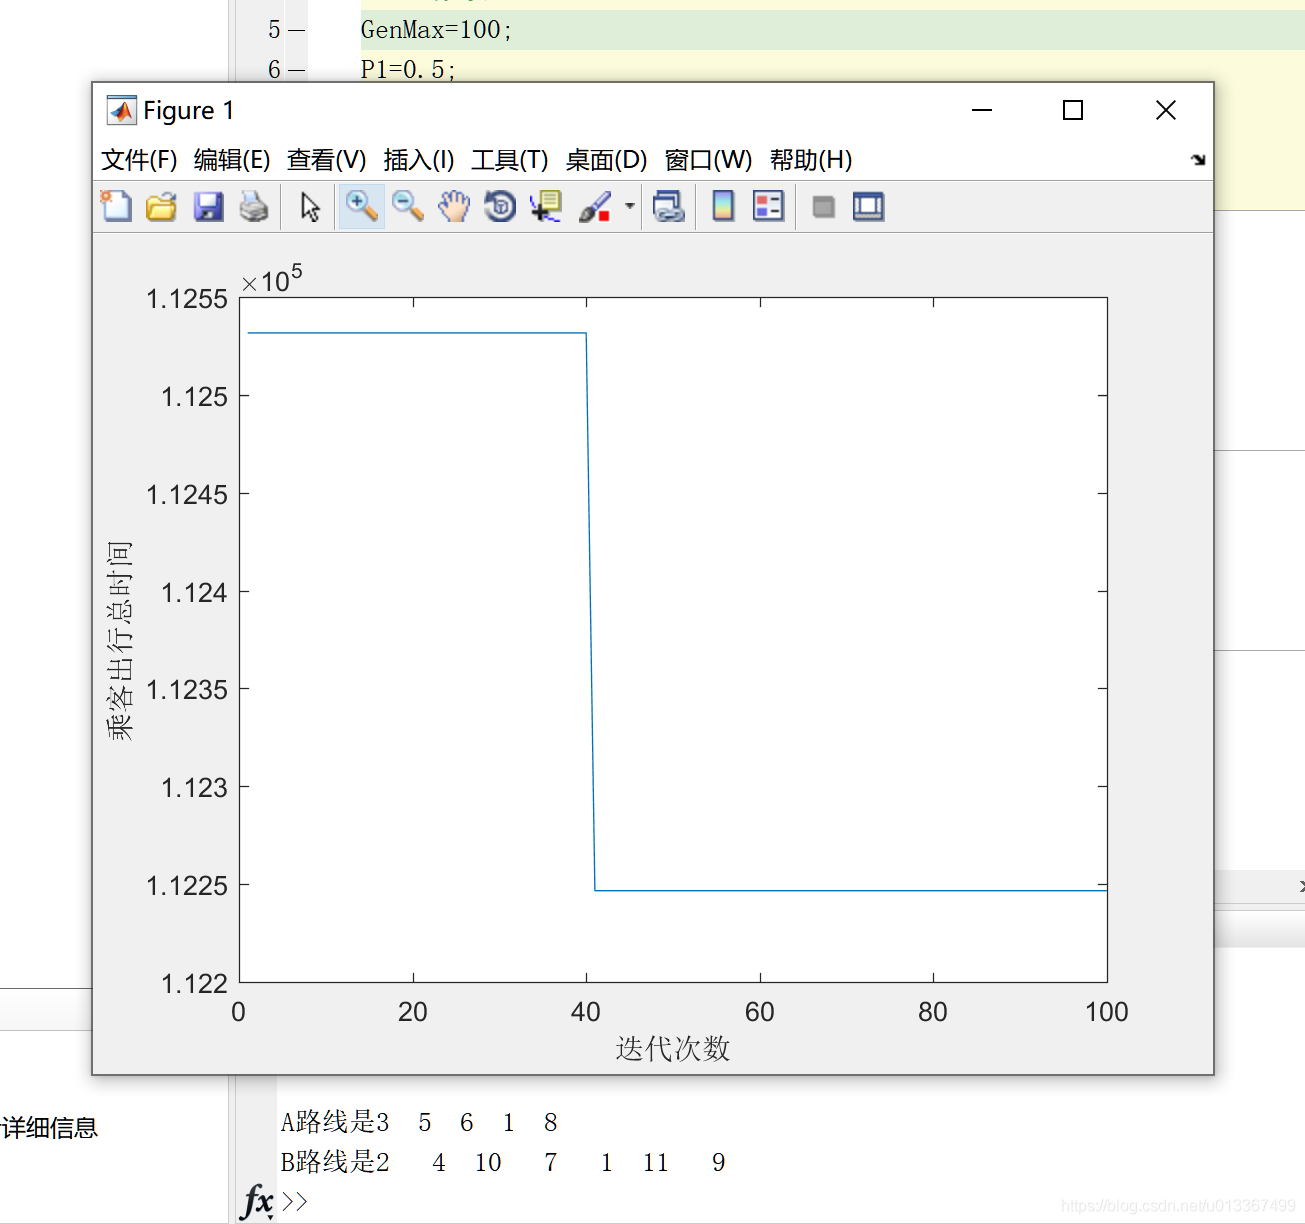
Task: Save the current figure
Action: [x=208, y=206]
